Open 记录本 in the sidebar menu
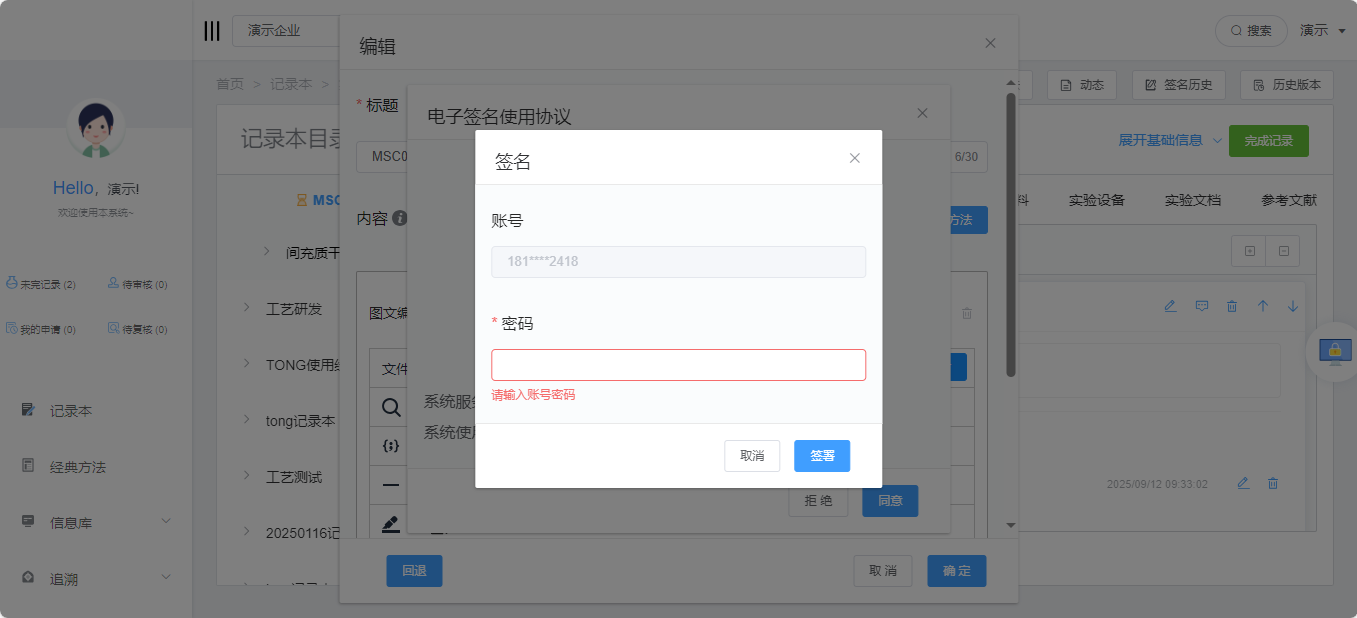The height and width of the screenshot is (618, 1357). pyautogui.click(x=71, y=411)
